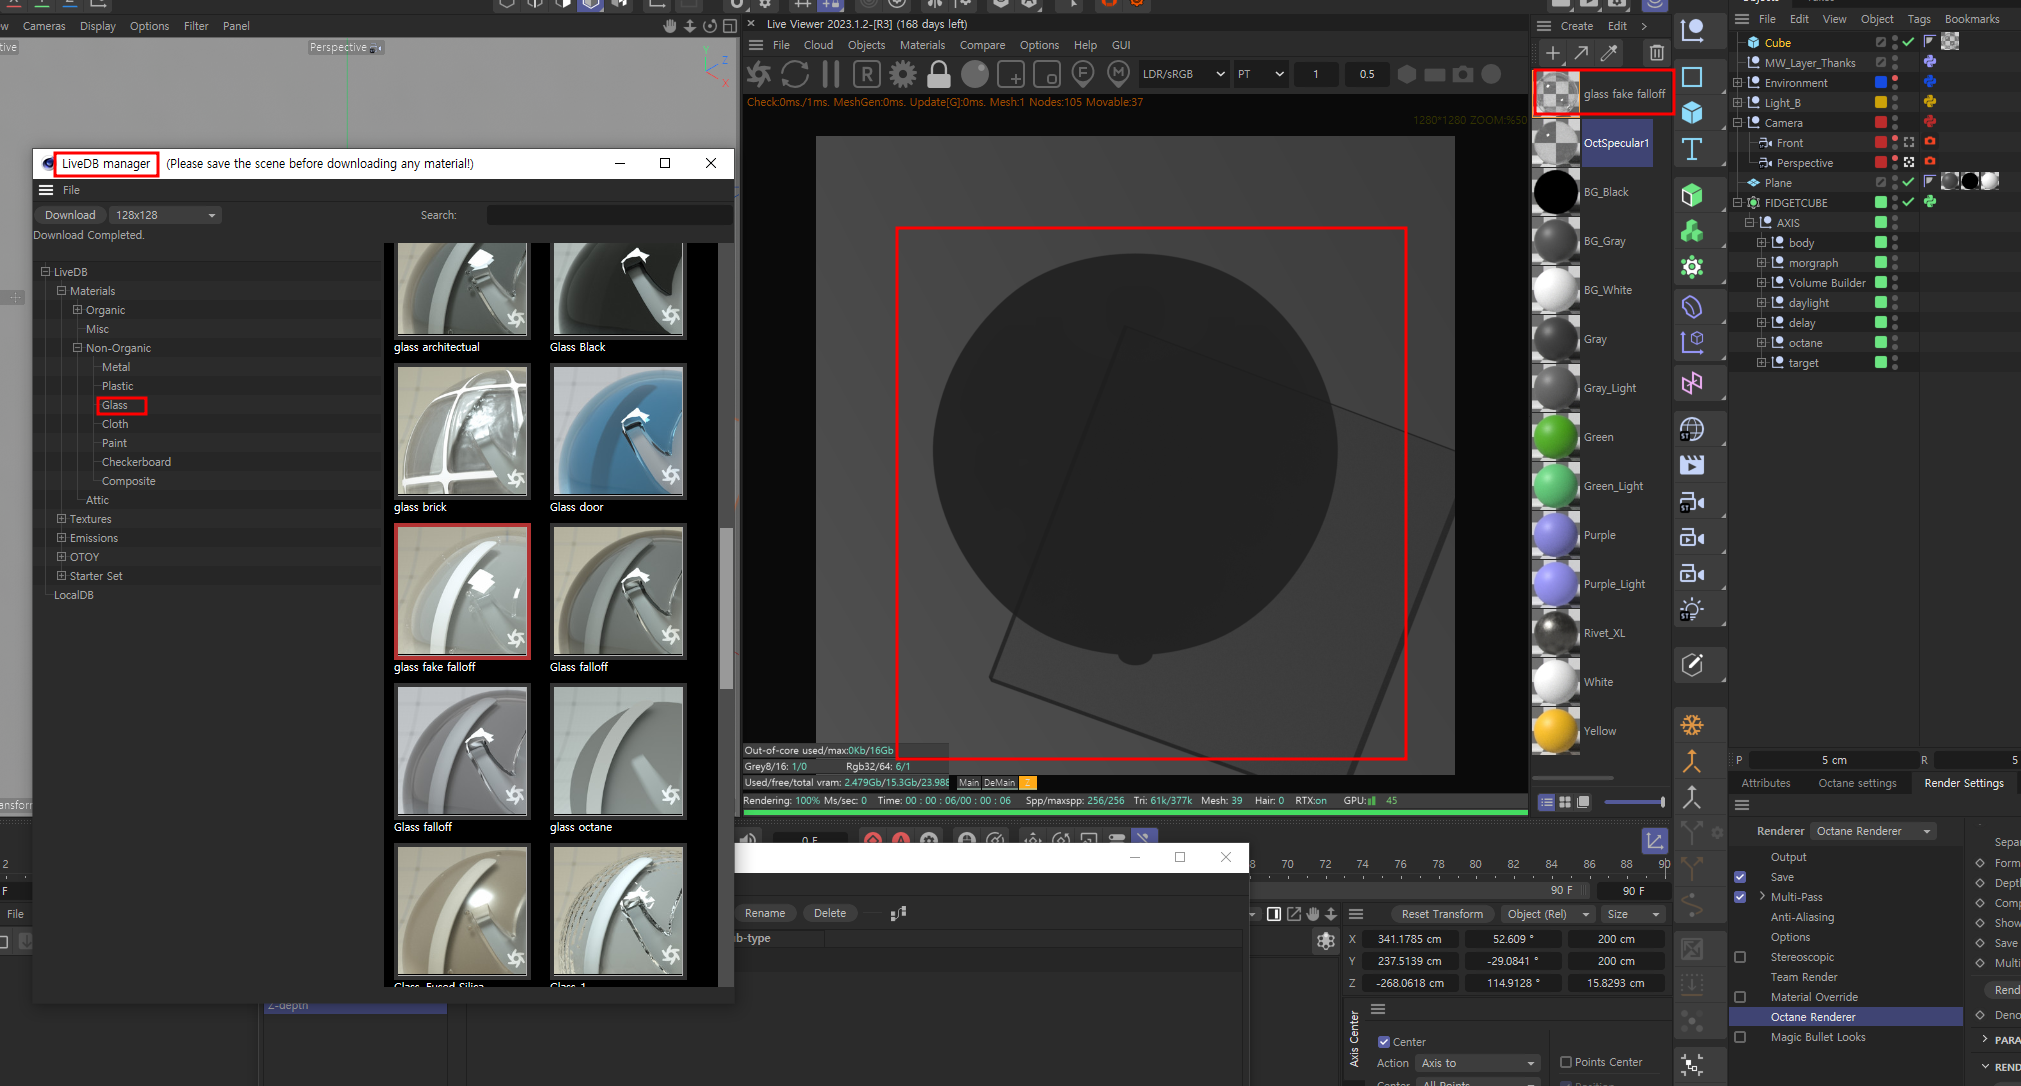Click the hamburger menu icon in LiveDB manager
This screenshot has width=2021, height=1086.
pyautogui.click(x=46, y=190)
